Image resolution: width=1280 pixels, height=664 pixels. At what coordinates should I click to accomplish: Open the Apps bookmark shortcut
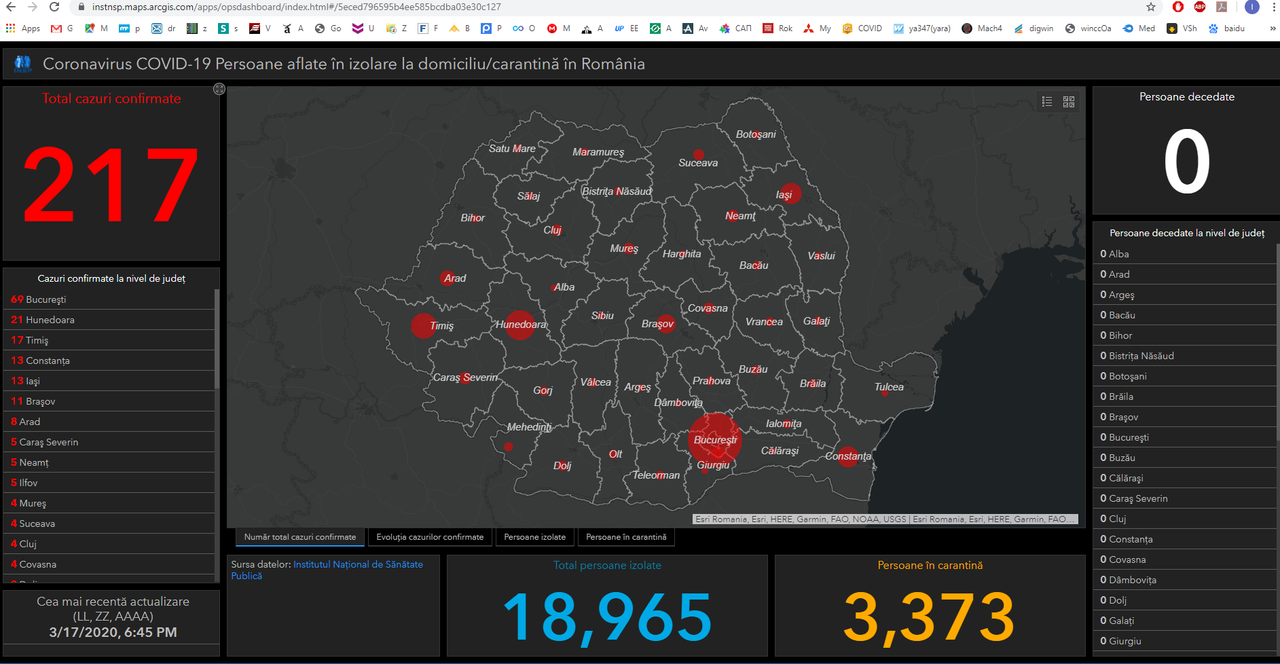click(x=22, y=29)
